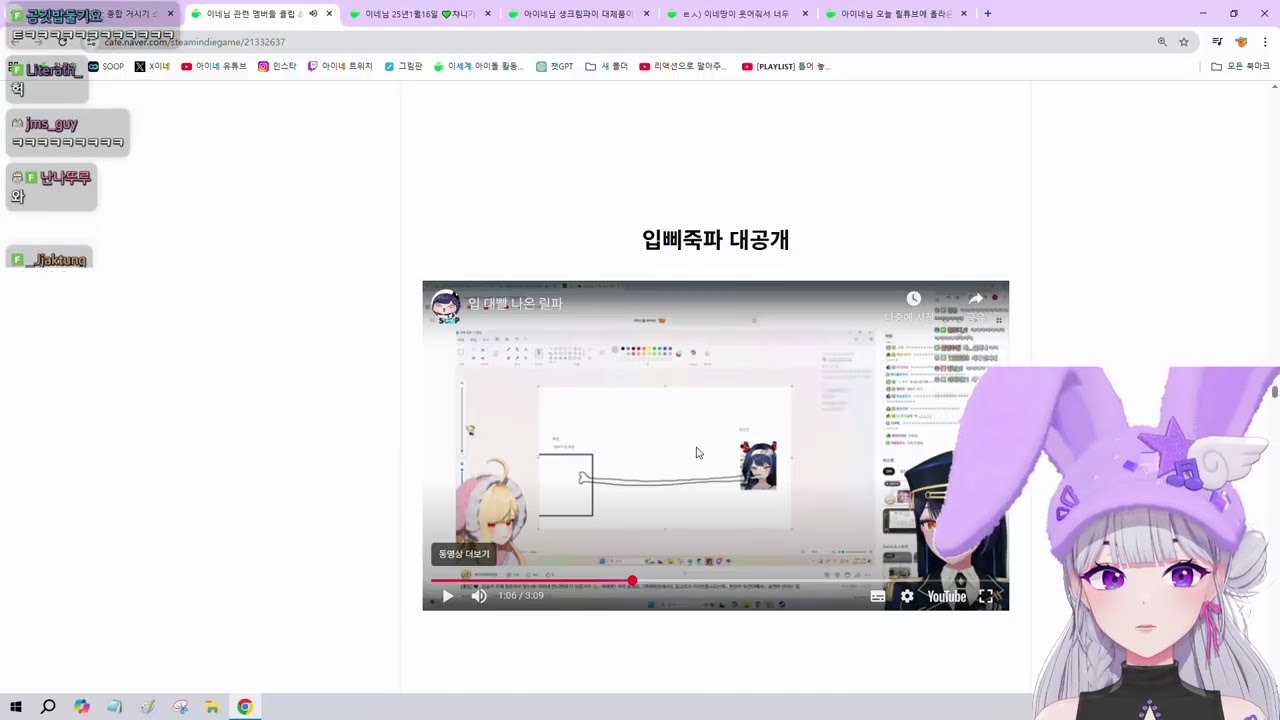Open the Windows Start menu
This screenshot has height=720, width=1280.
[x=16, y=707]
